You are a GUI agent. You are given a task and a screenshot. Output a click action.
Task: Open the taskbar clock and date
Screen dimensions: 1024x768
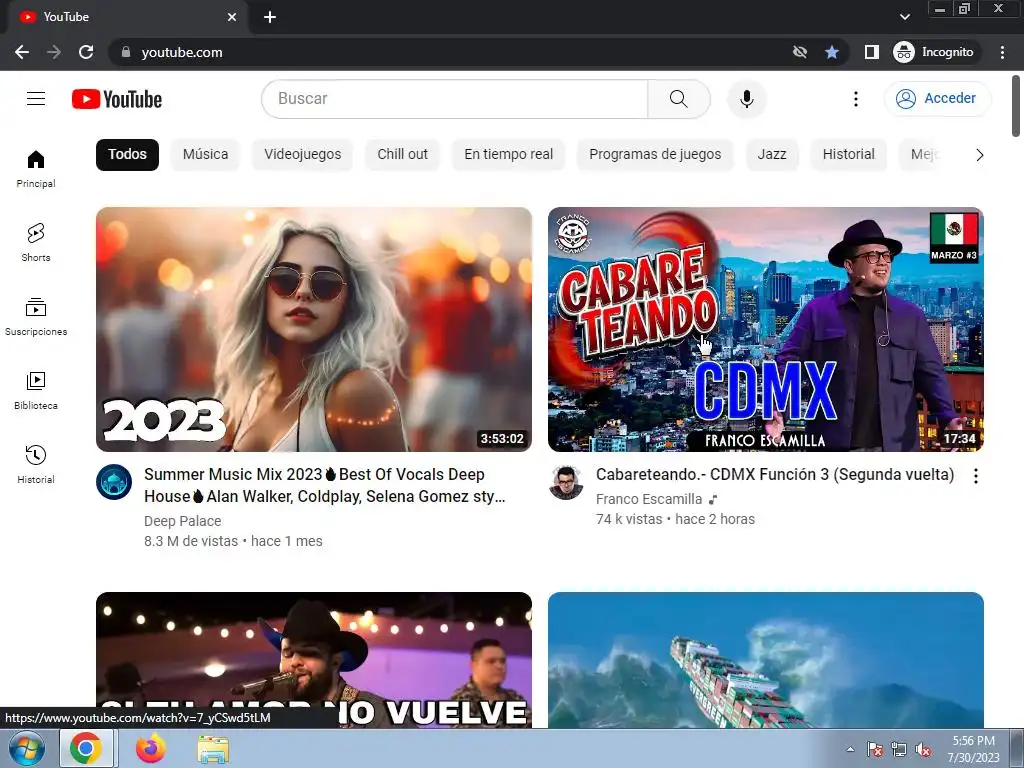point(974,749)
